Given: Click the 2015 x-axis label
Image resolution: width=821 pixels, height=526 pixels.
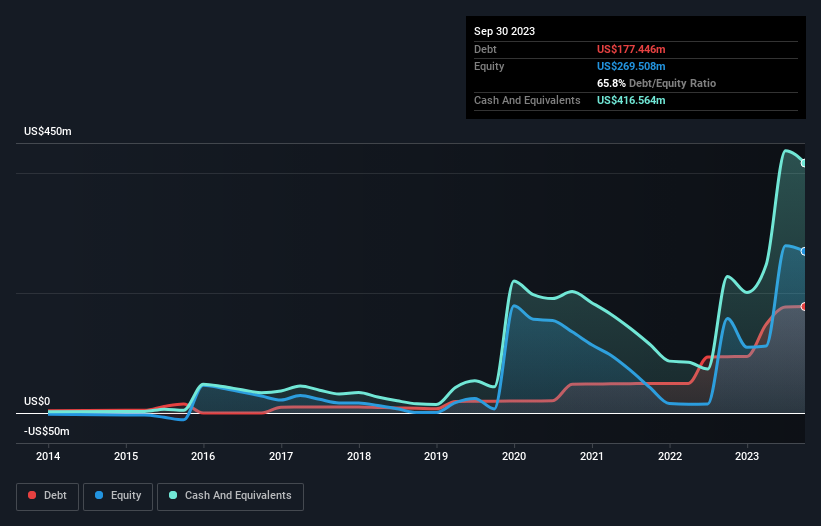Looking at the screenshot, I should click(126, 456).
